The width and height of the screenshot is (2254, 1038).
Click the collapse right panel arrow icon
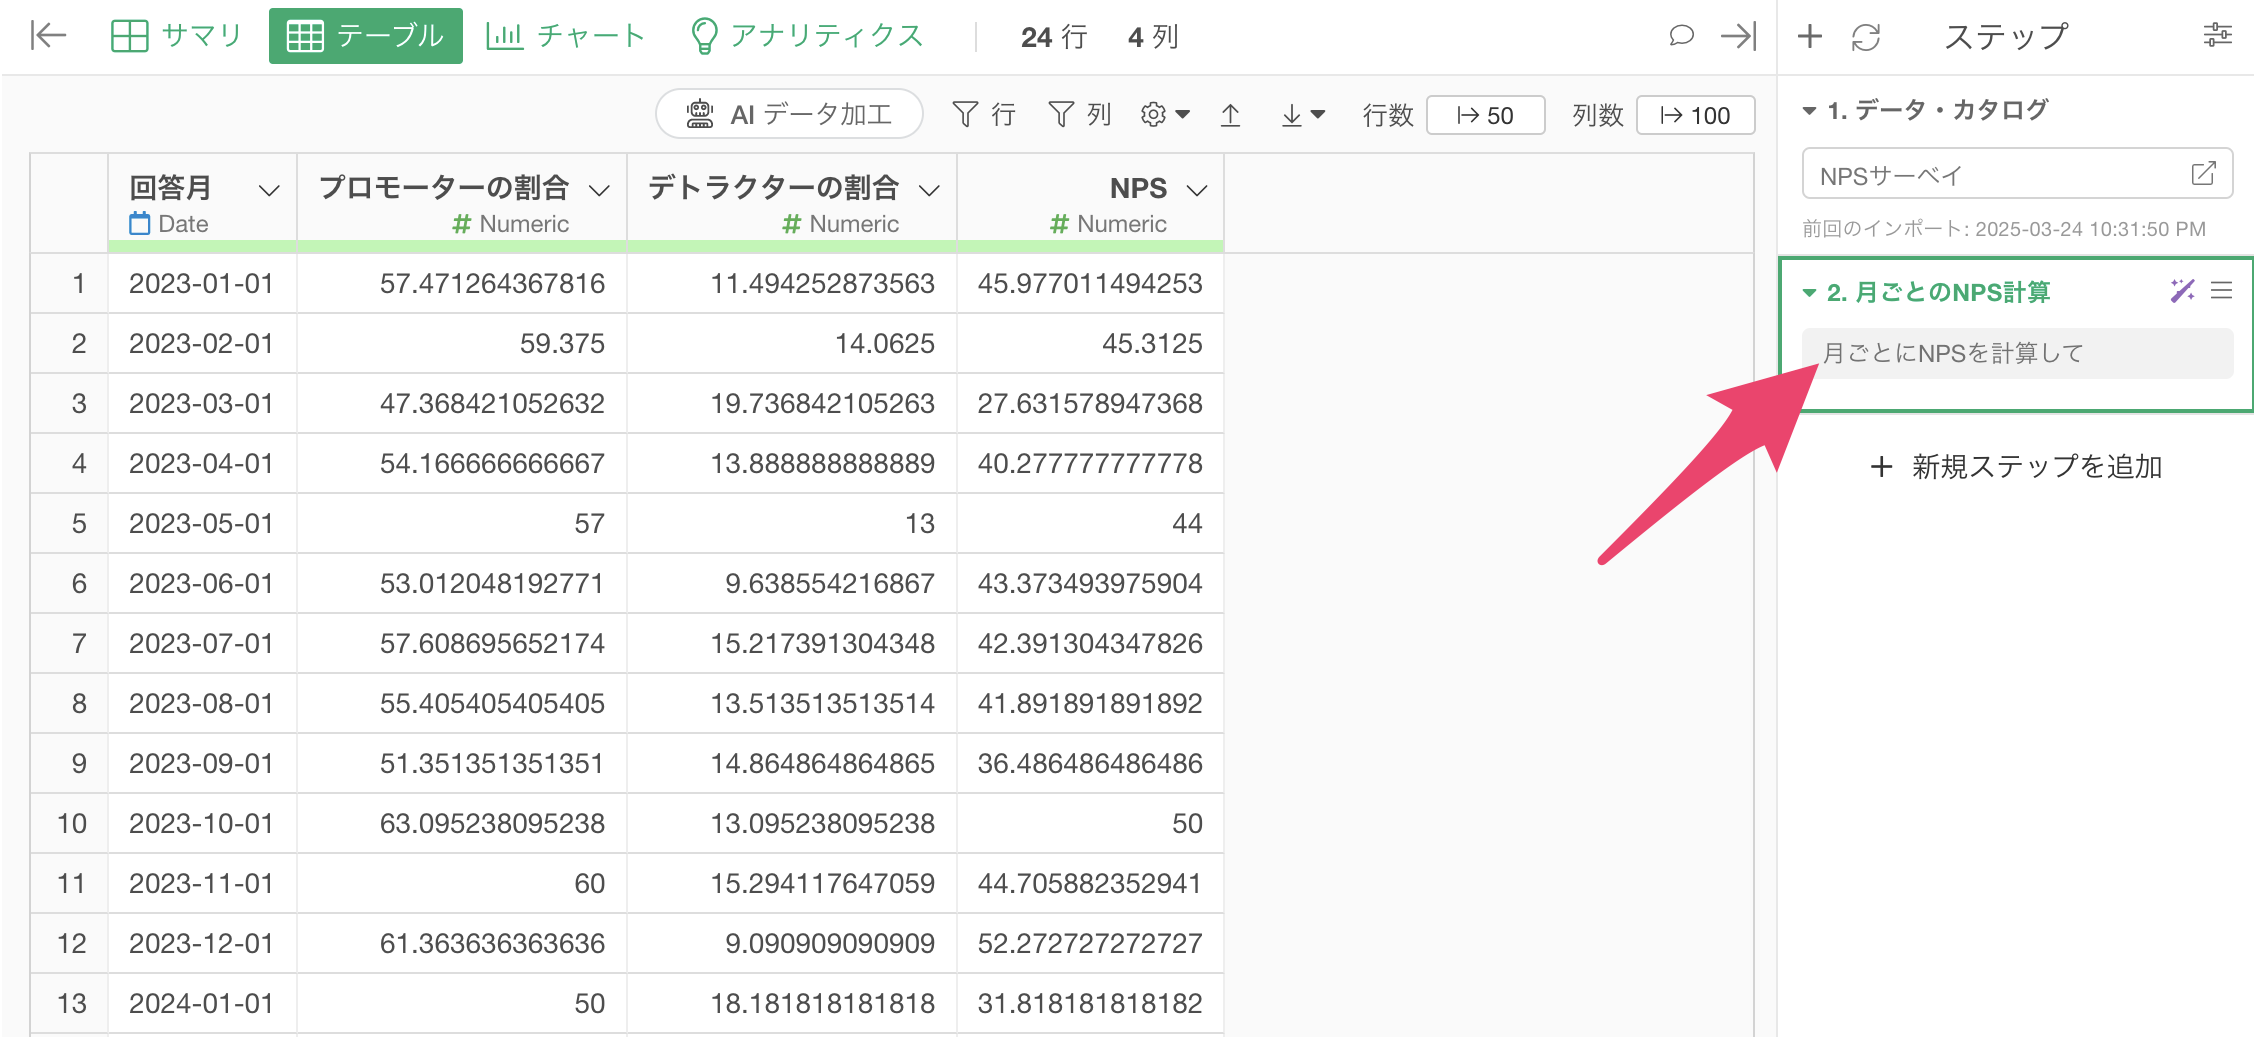1738,36
